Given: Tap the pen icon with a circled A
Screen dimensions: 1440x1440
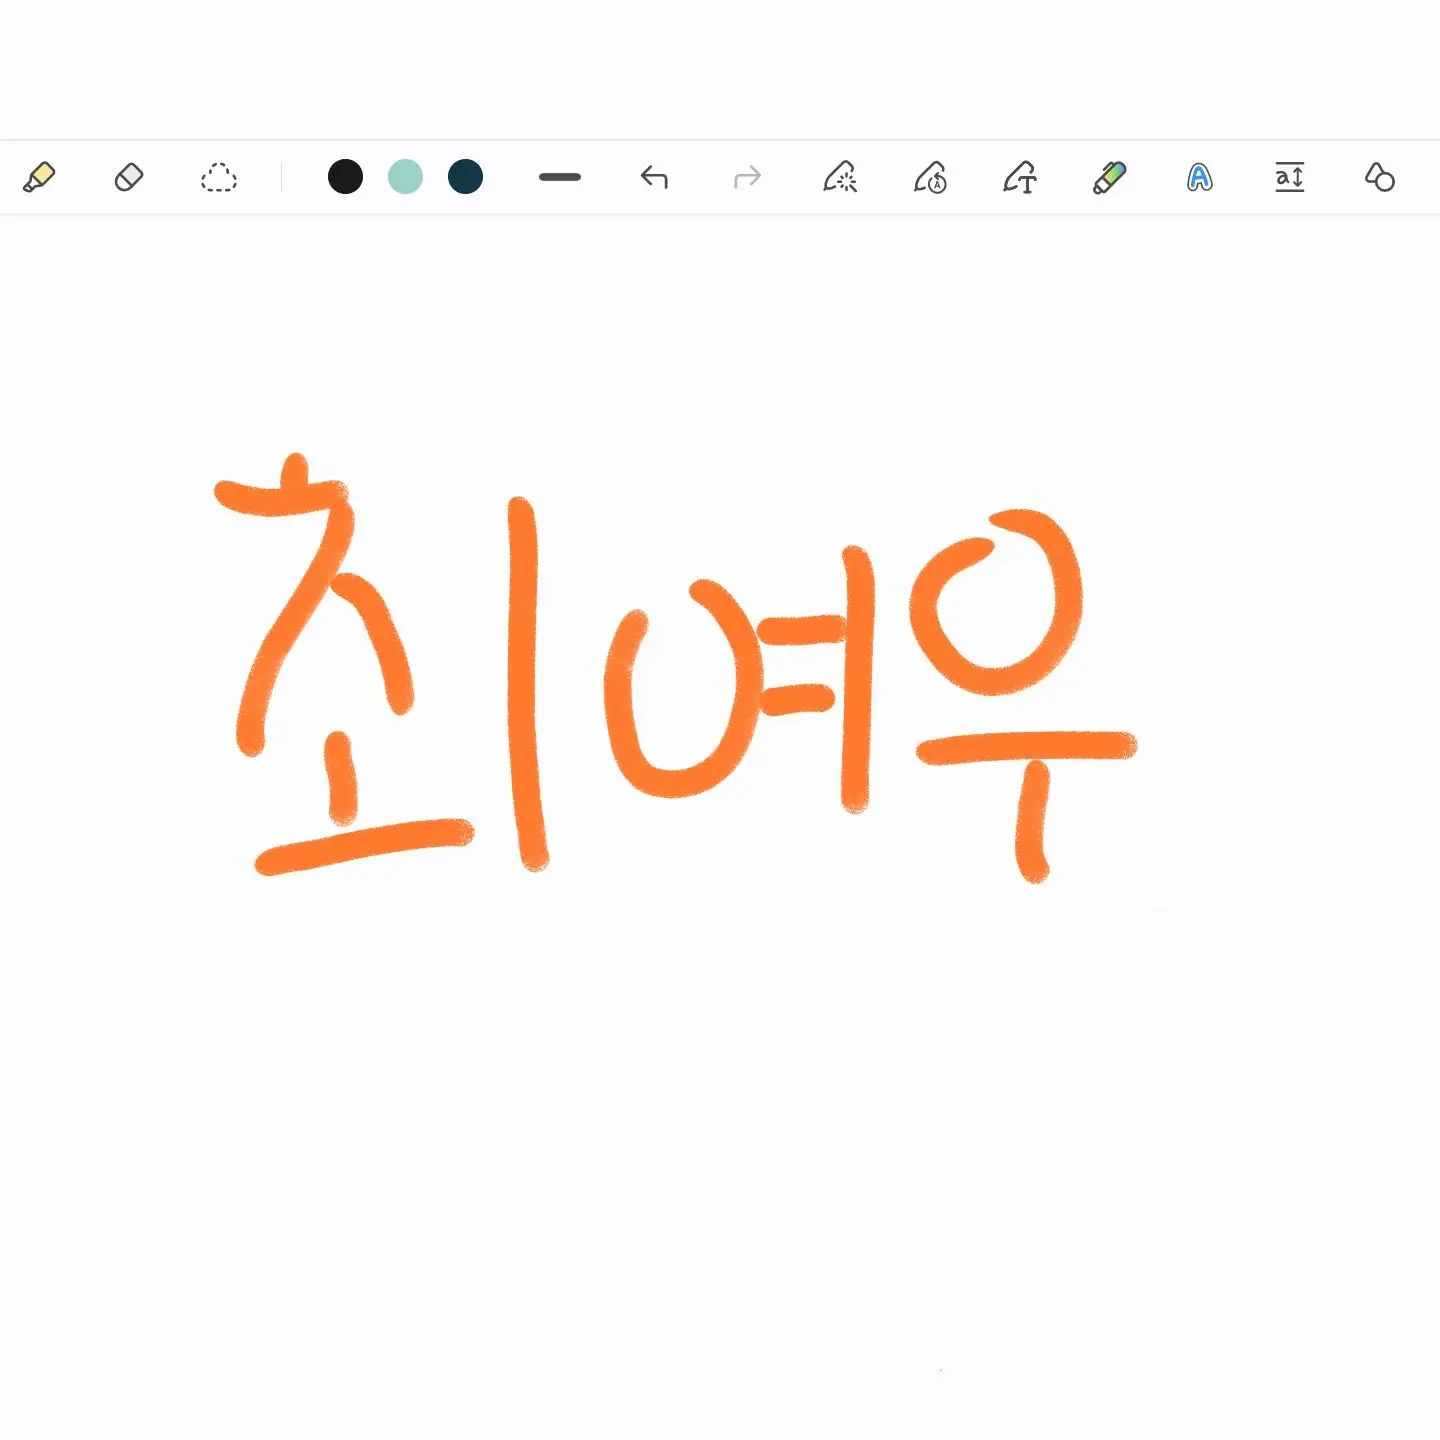Looking at the screenshot, I should 930,177.
